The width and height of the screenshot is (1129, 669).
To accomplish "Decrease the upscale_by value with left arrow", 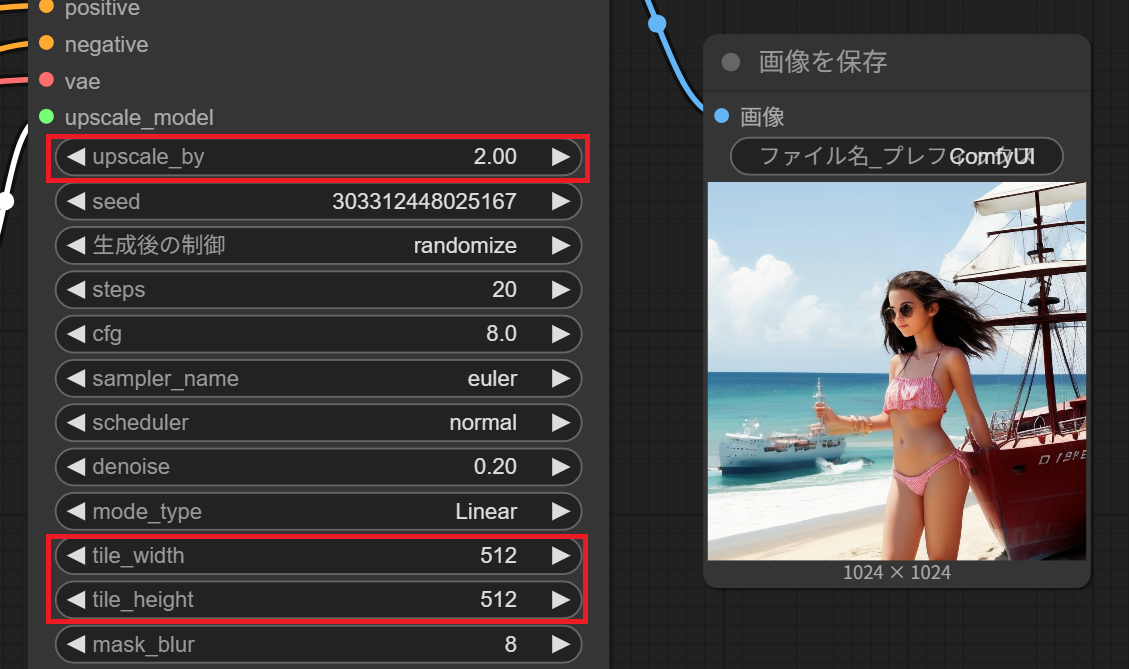I will [x=76, y=157].
